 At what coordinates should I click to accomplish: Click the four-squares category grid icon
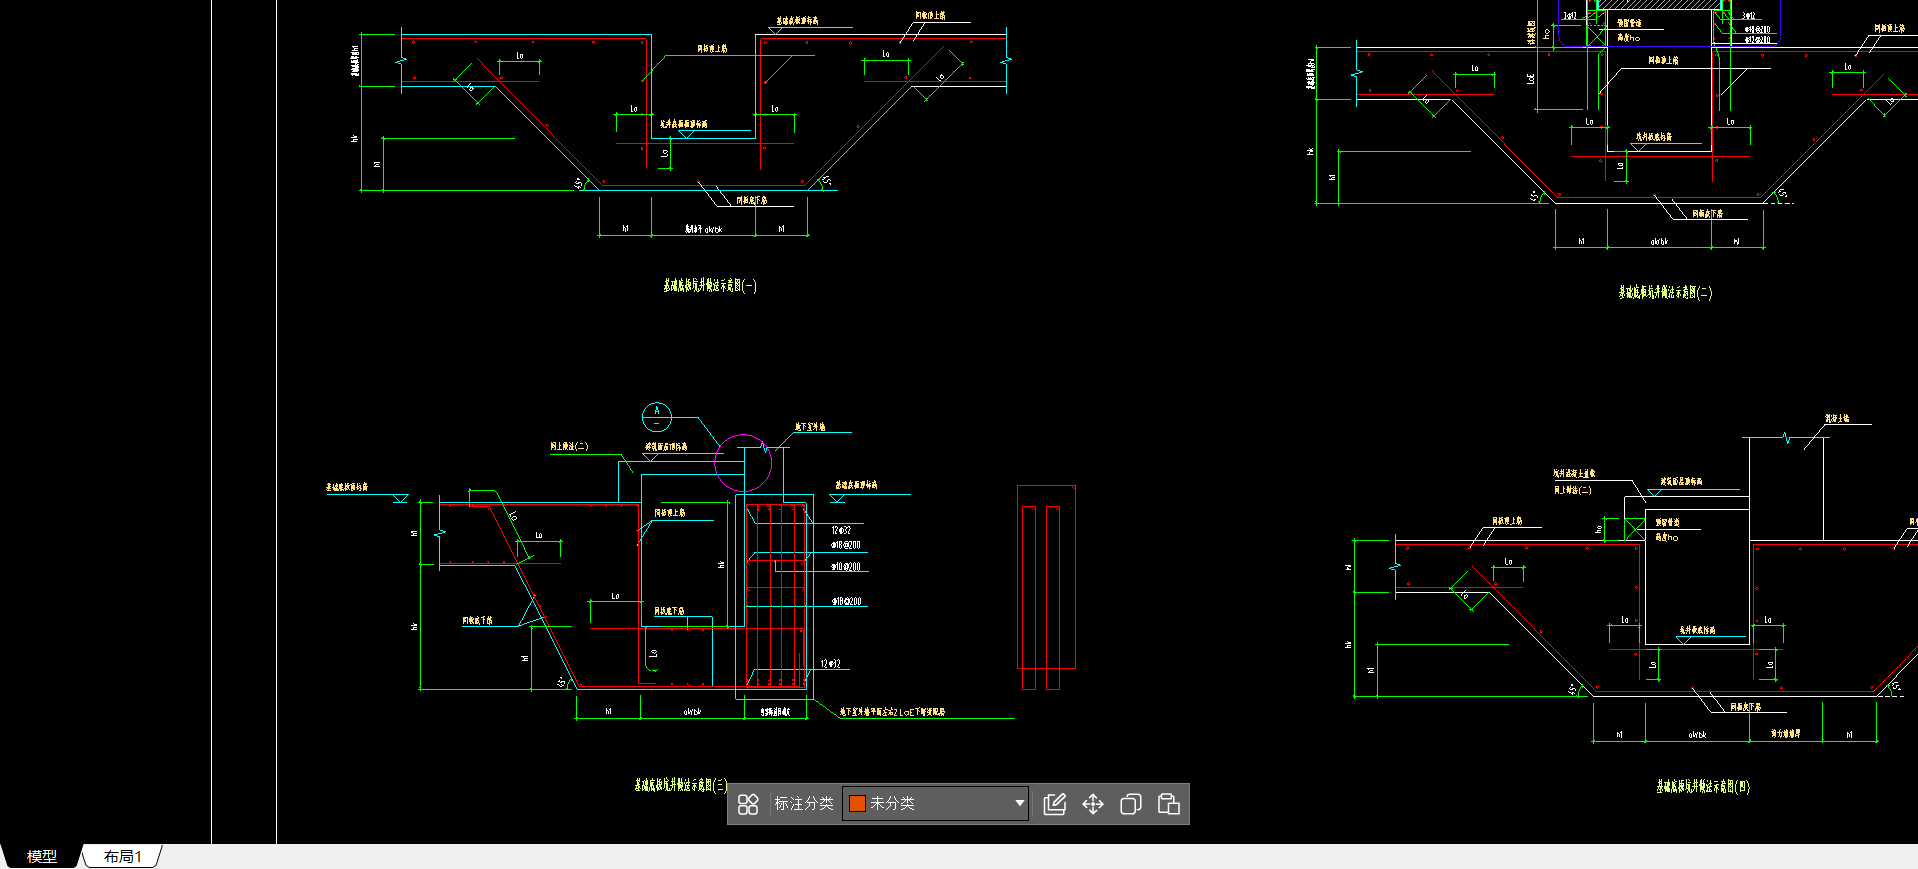[x=748, y=804]
